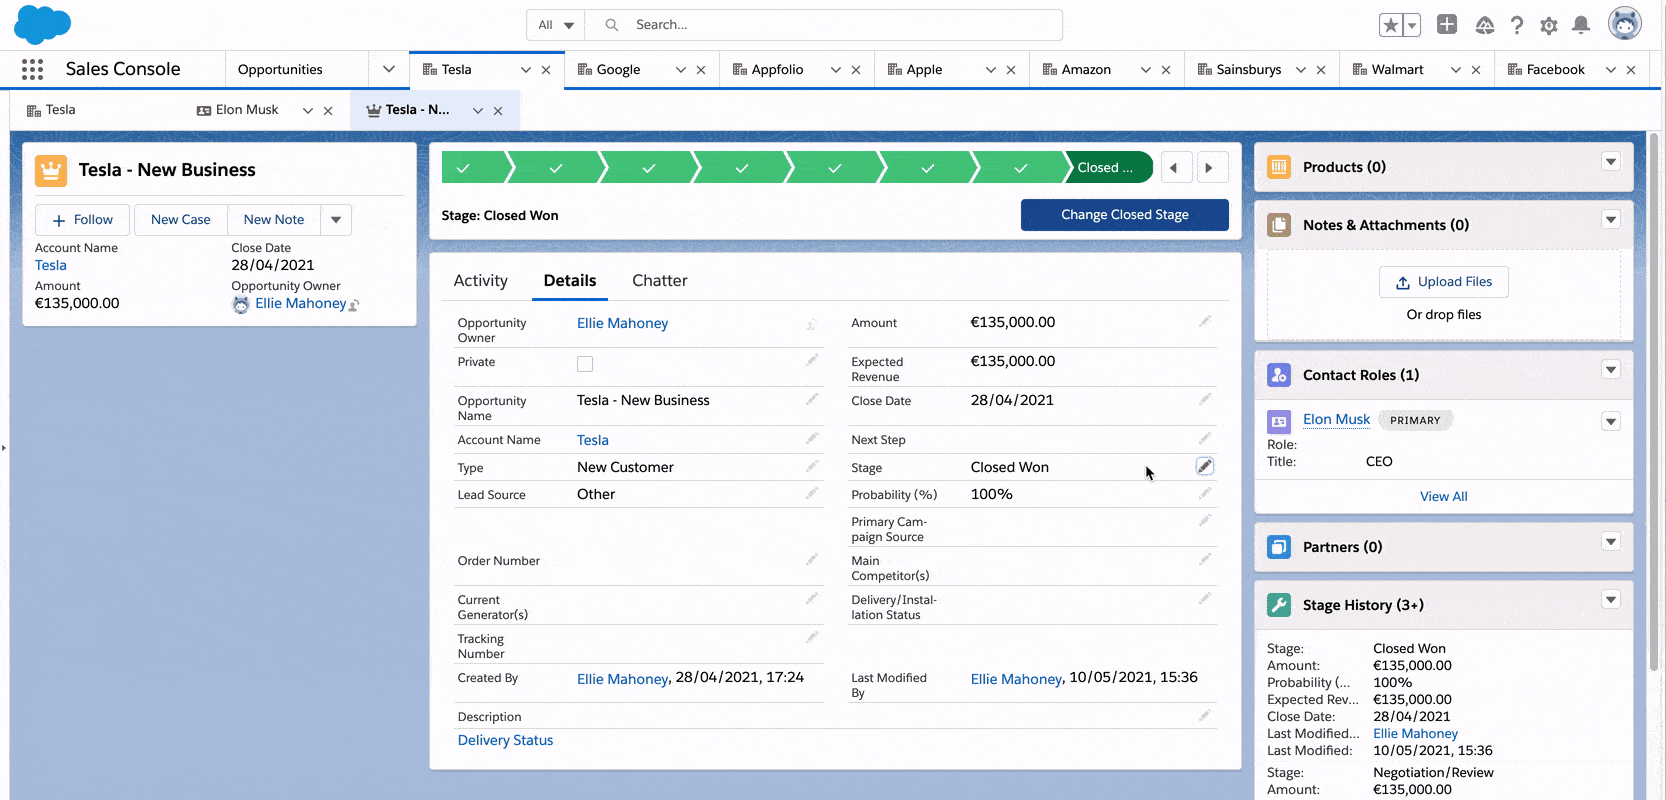Click Change Closed Stage button
The width and height of the screenshot is (1666, 800).
tap(1125, 215)
